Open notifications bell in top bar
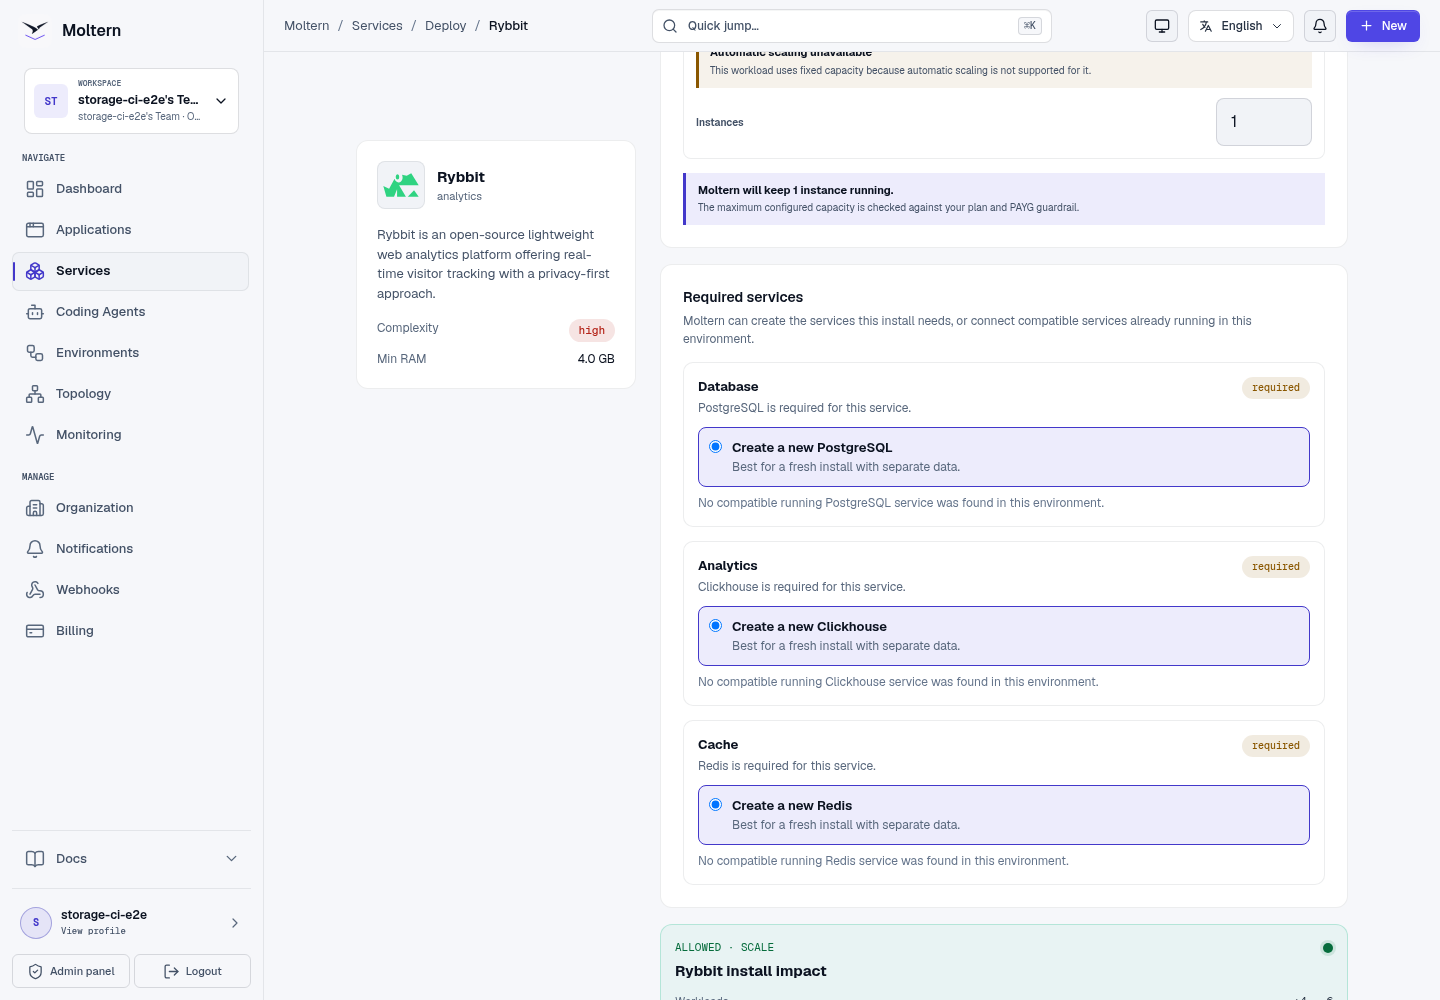Screen dimensions: 1440x1000 pos(1320,26)
